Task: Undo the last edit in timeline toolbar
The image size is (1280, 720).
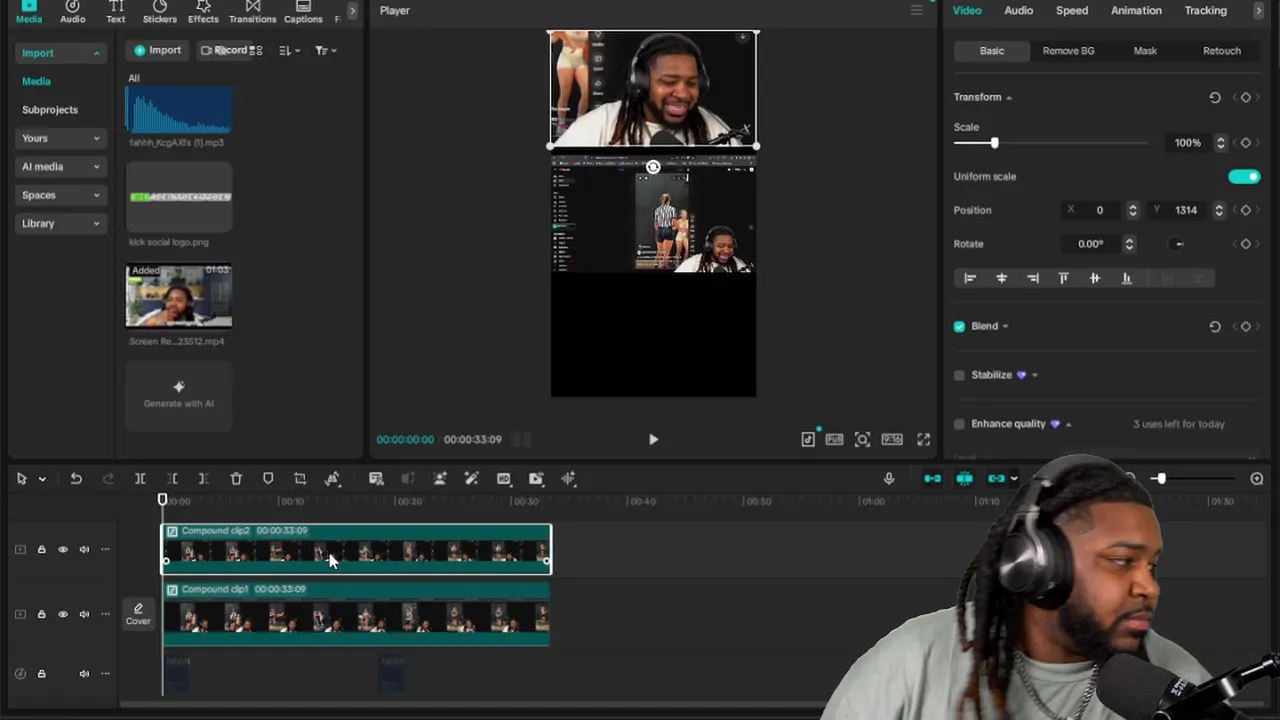Action: pos(76,479)
